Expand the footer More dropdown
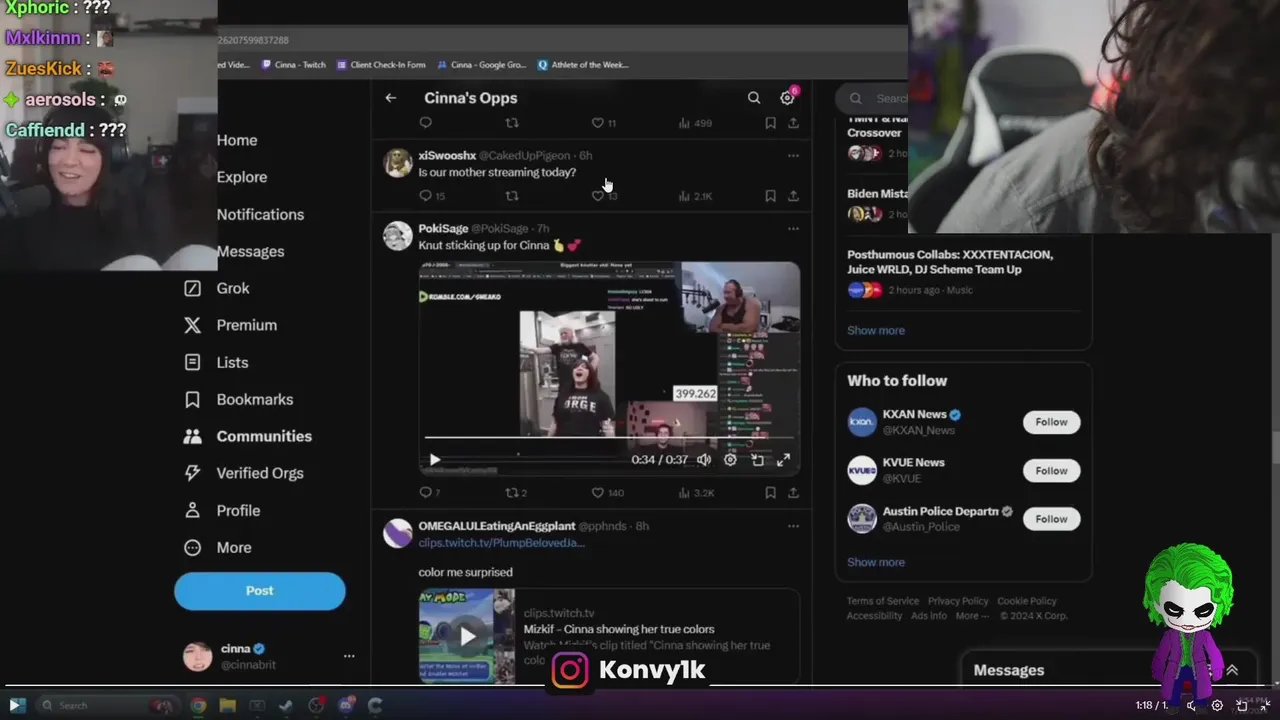Viewport: 1280px width, 720px height. click(x=972, y=616)
